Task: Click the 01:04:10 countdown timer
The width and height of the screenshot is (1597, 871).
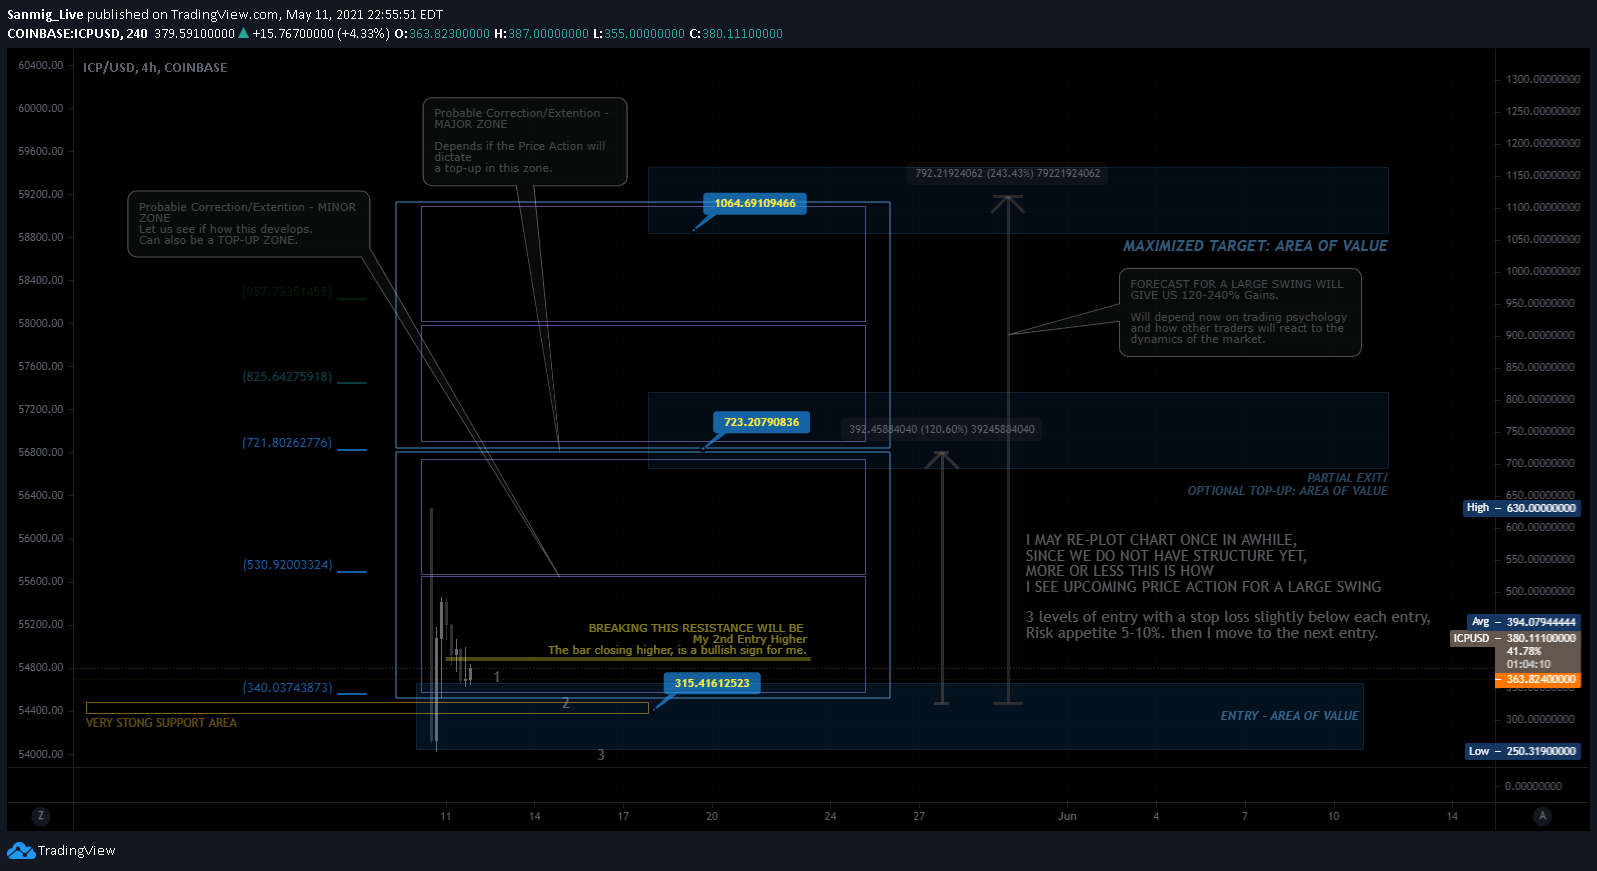Action: click(x=1529, y=664)
